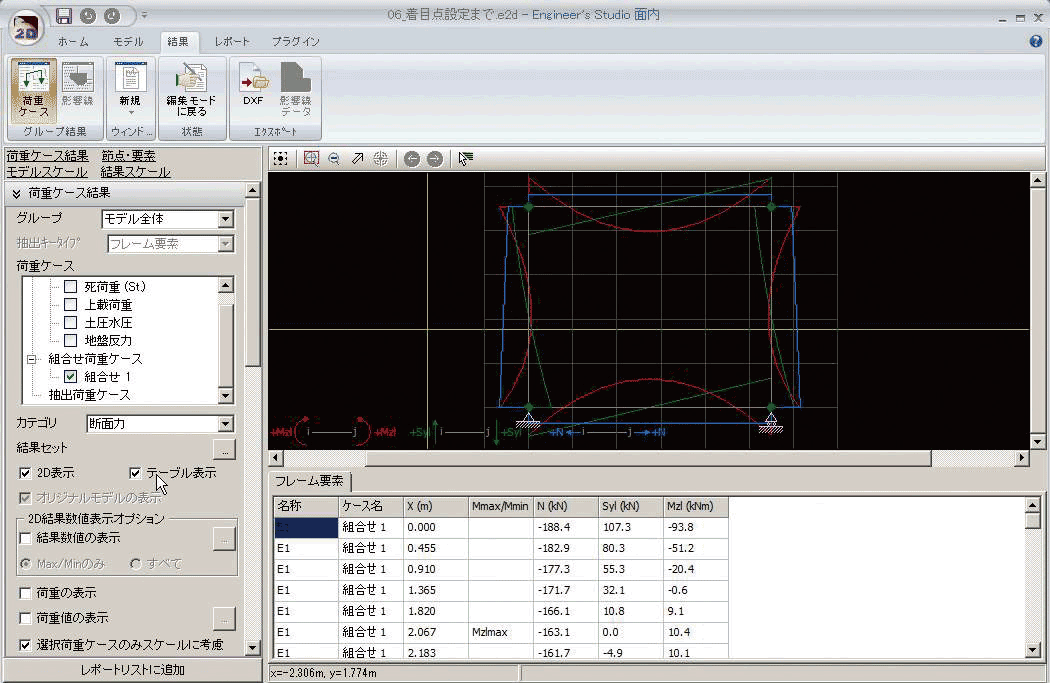Toggle the テーブル表示 checkbox
Screen dimensions: 1050x683
click(135, 473)
